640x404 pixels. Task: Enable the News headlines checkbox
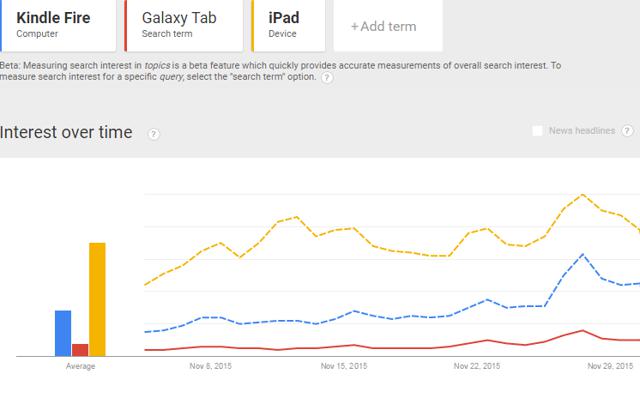[538, 131]
